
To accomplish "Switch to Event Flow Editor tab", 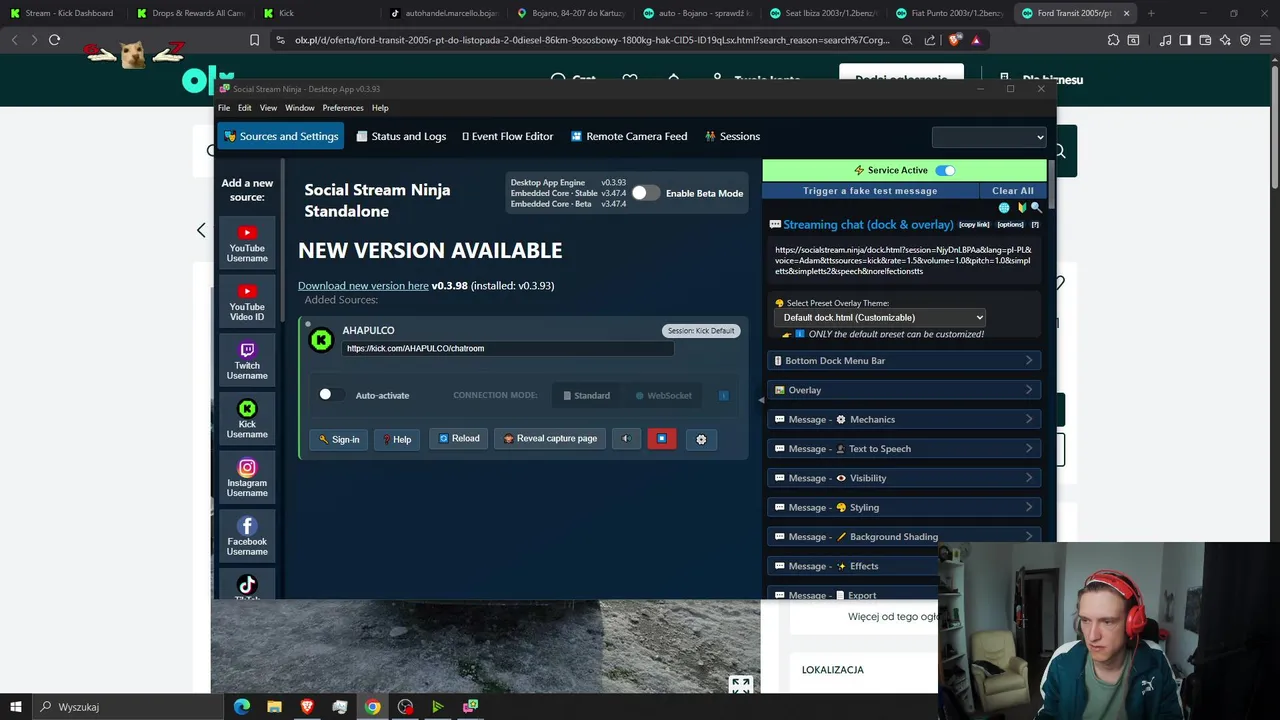I will click(507, 136).
